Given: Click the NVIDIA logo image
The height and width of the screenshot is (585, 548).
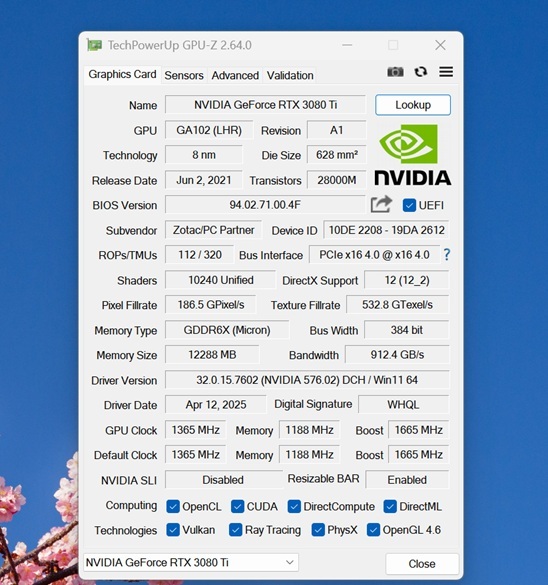Looking at the screenshot, I should tap(413, 155).
